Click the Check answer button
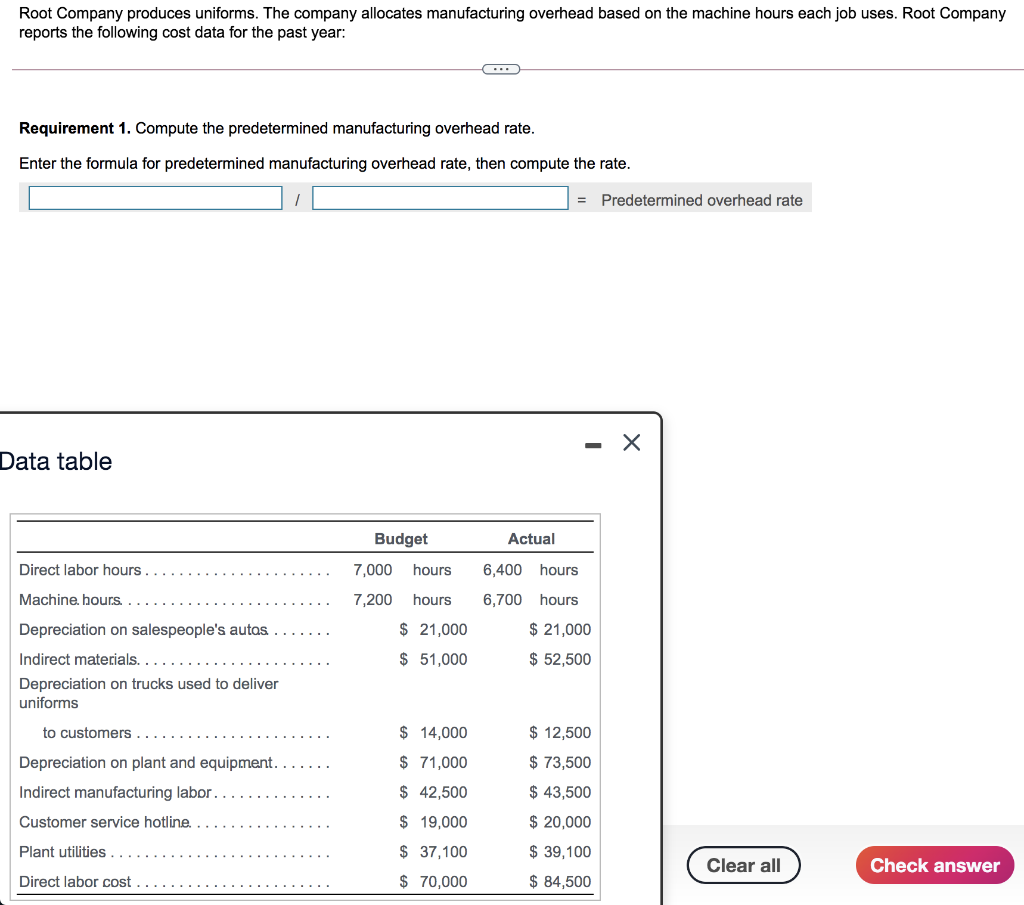The height and width of the screenshot is (905, 1024). pos(935,865)
